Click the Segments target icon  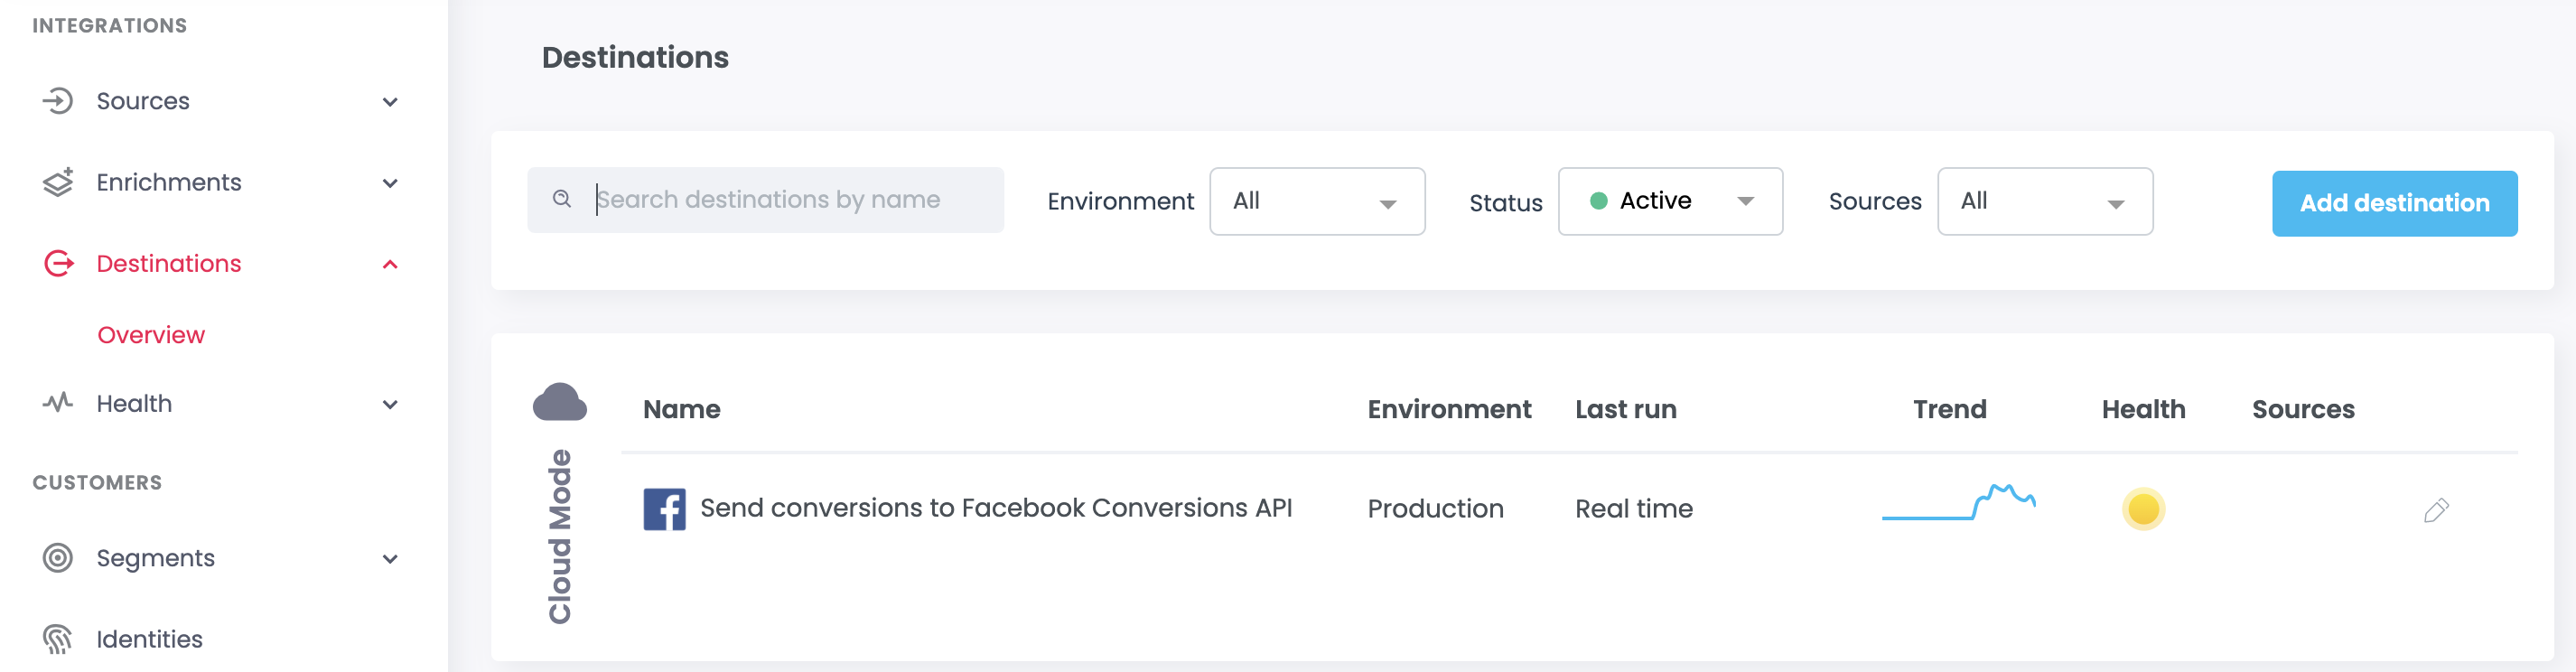coord(58,558)
